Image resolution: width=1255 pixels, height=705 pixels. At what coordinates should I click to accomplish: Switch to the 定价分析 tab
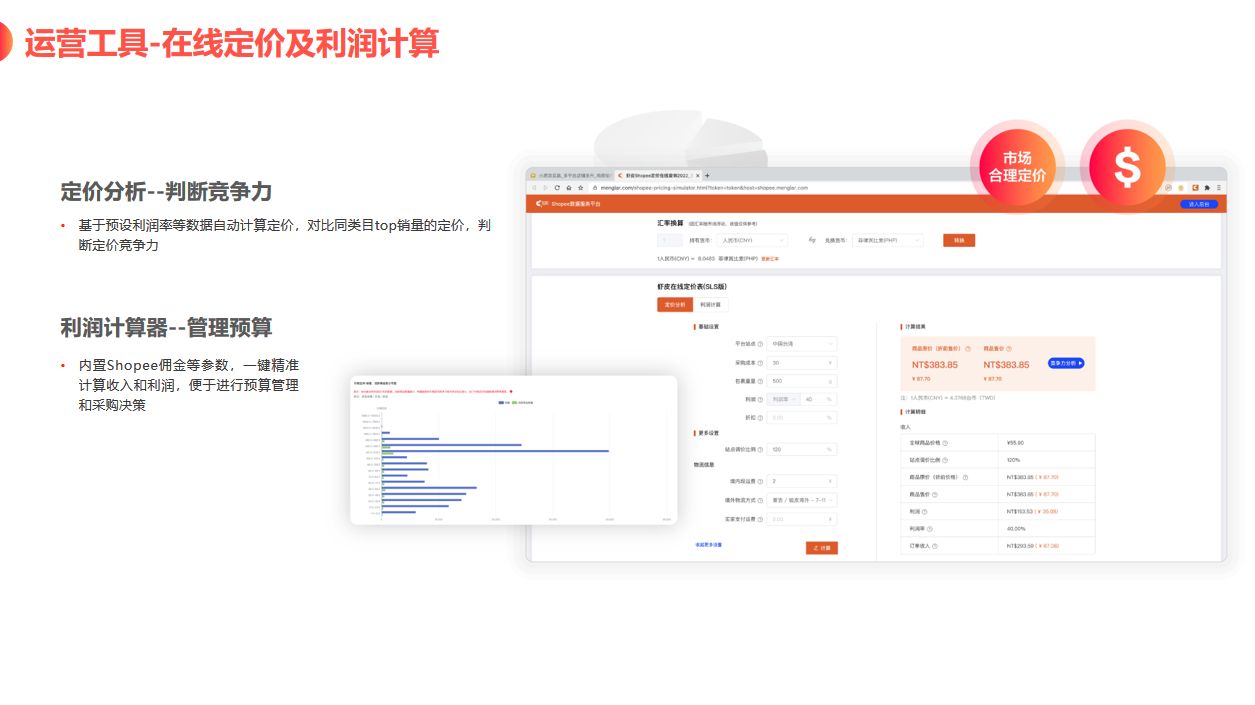tap(675, 304)
